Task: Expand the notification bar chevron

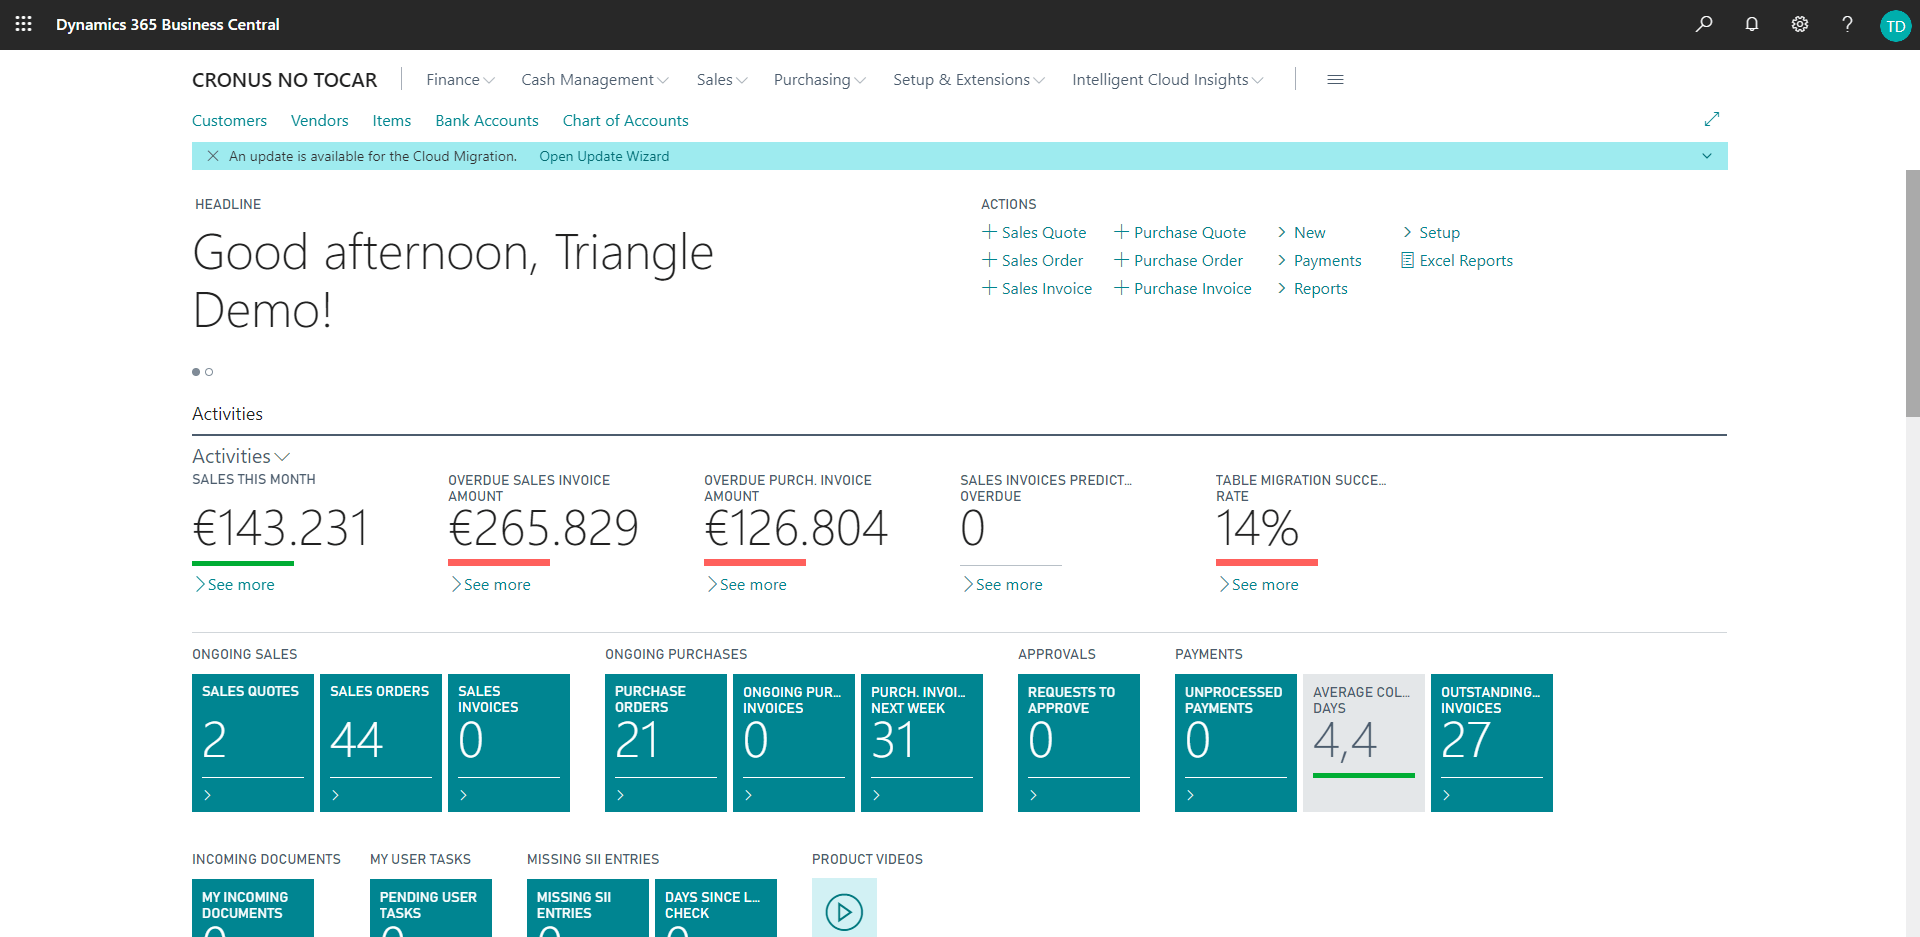Action: tap(1707, 156)
